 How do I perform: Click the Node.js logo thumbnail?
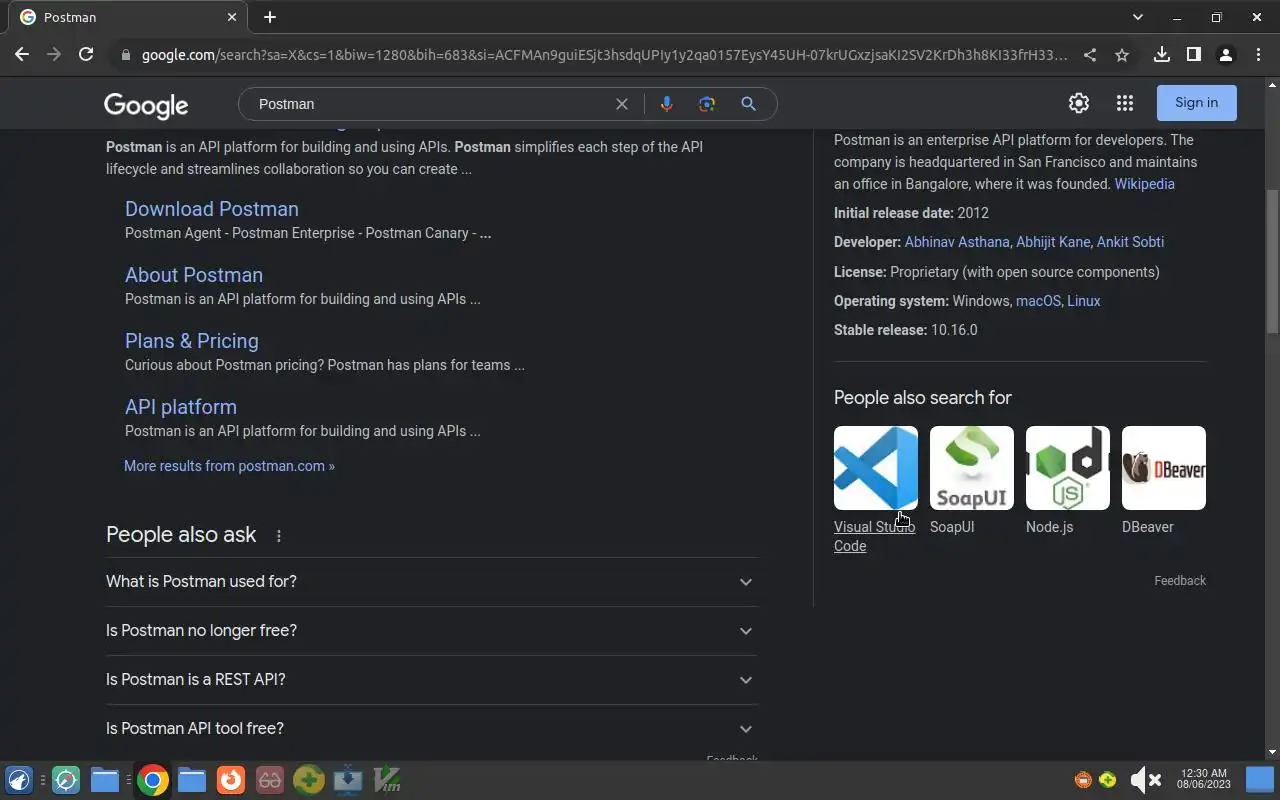(x=1068, y=468)
